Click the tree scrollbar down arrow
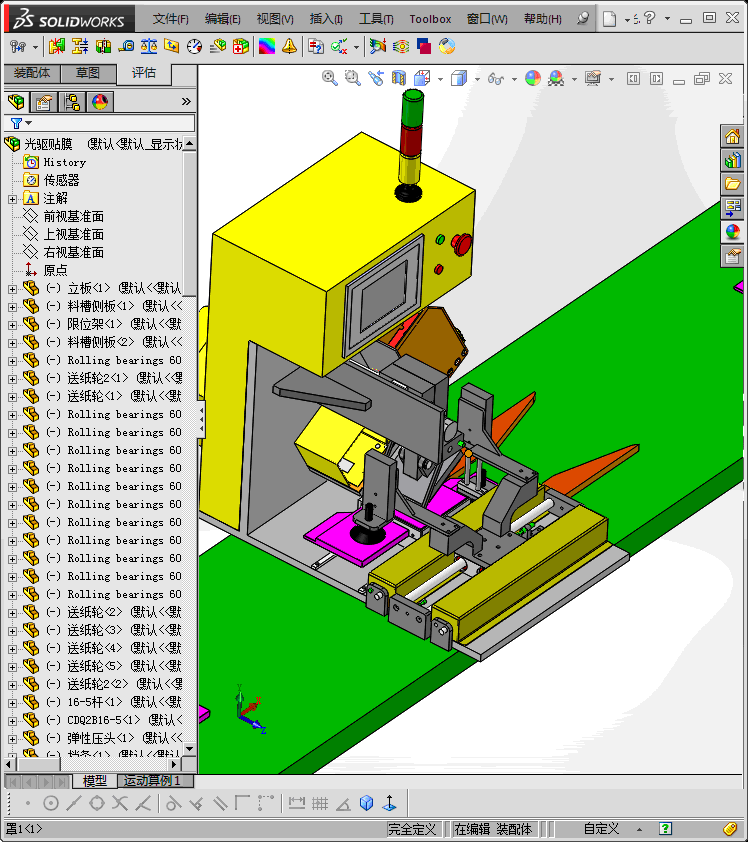Viewport: 748px width, 842px height. (x=190, y=748)
